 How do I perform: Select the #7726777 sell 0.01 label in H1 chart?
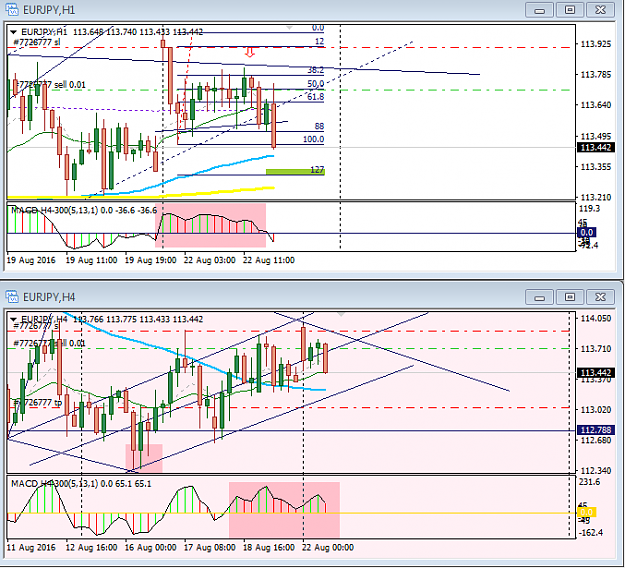[x=49, y=85]
